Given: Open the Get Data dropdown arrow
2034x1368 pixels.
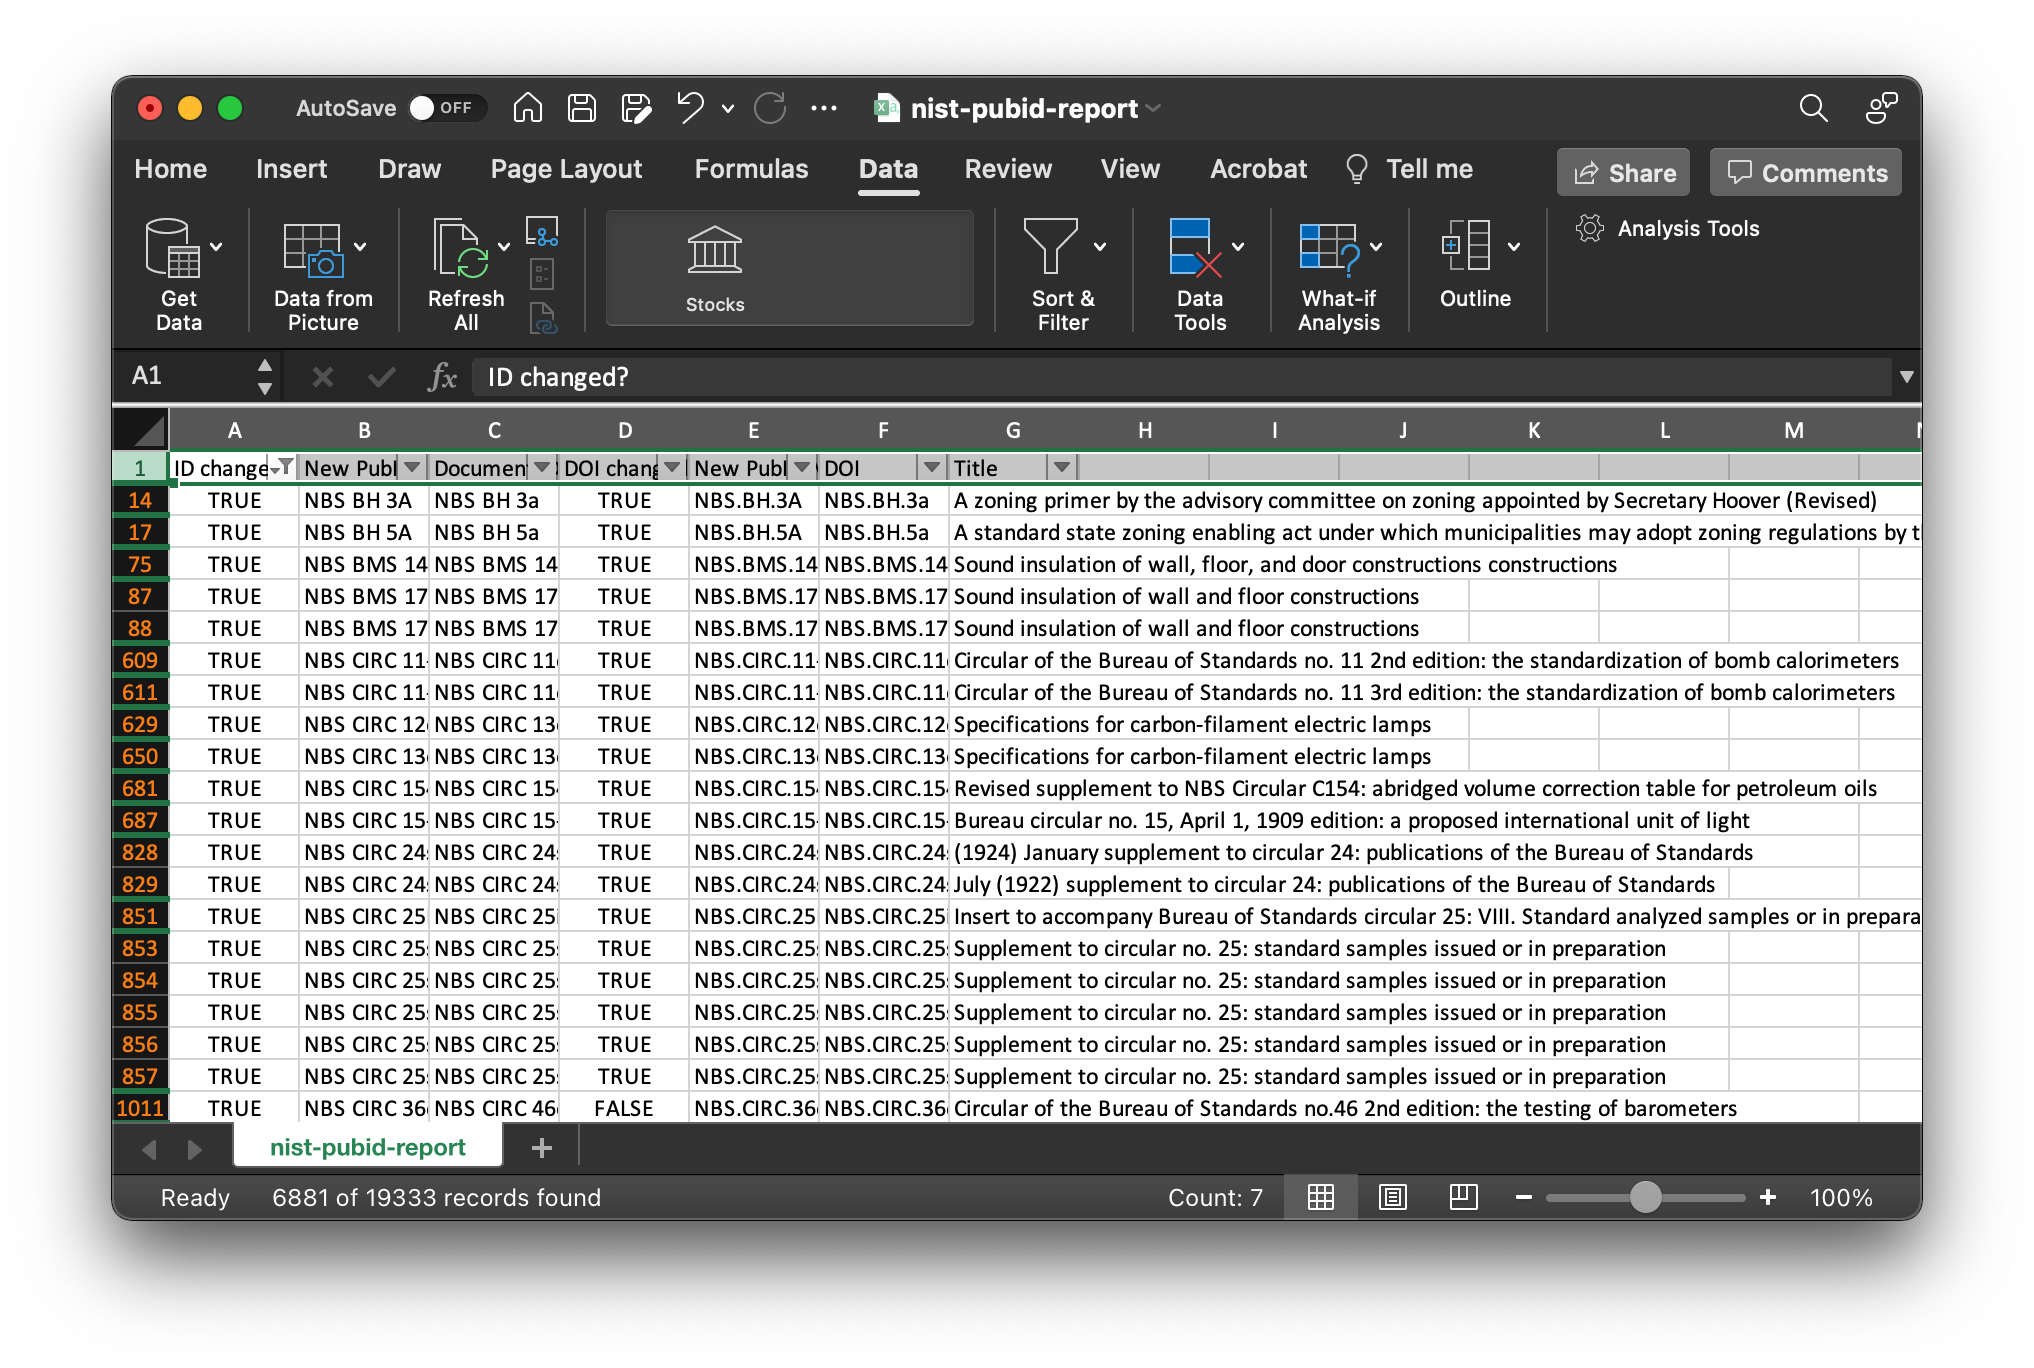Looking at the screenshot, I should tap(216, 247).
